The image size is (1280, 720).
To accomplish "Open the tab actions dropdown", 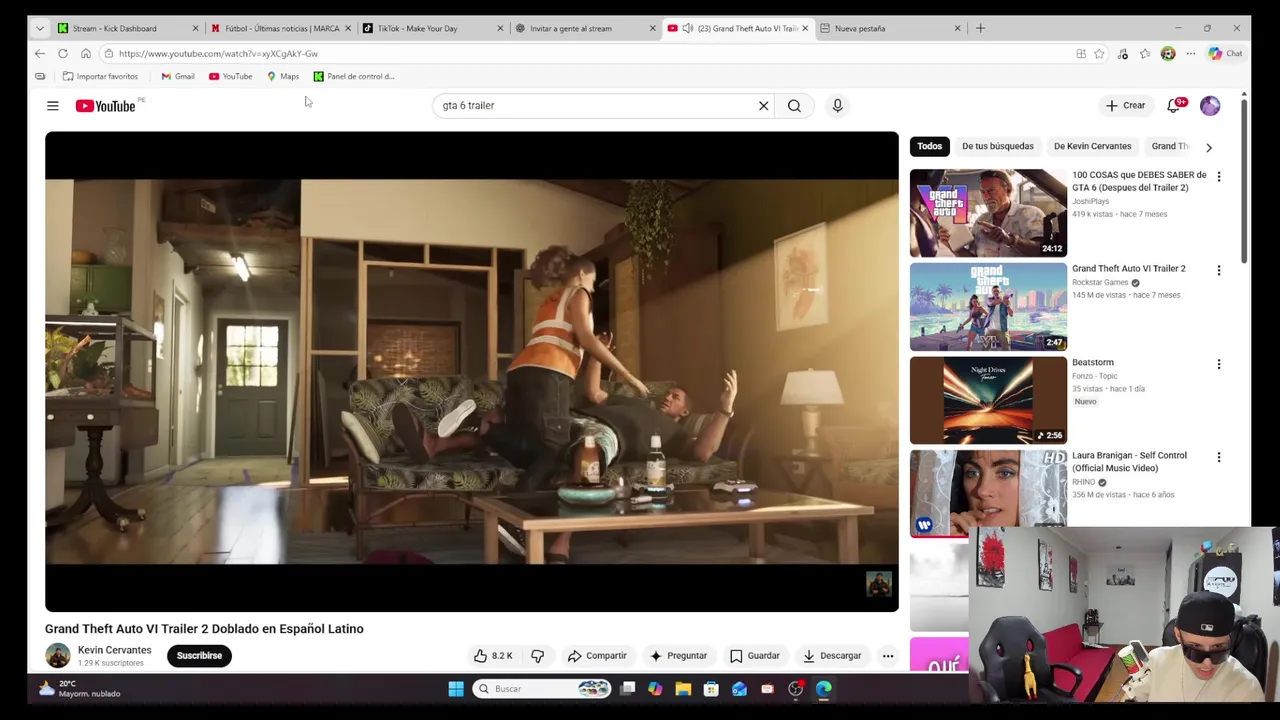I will click(39, 28).
